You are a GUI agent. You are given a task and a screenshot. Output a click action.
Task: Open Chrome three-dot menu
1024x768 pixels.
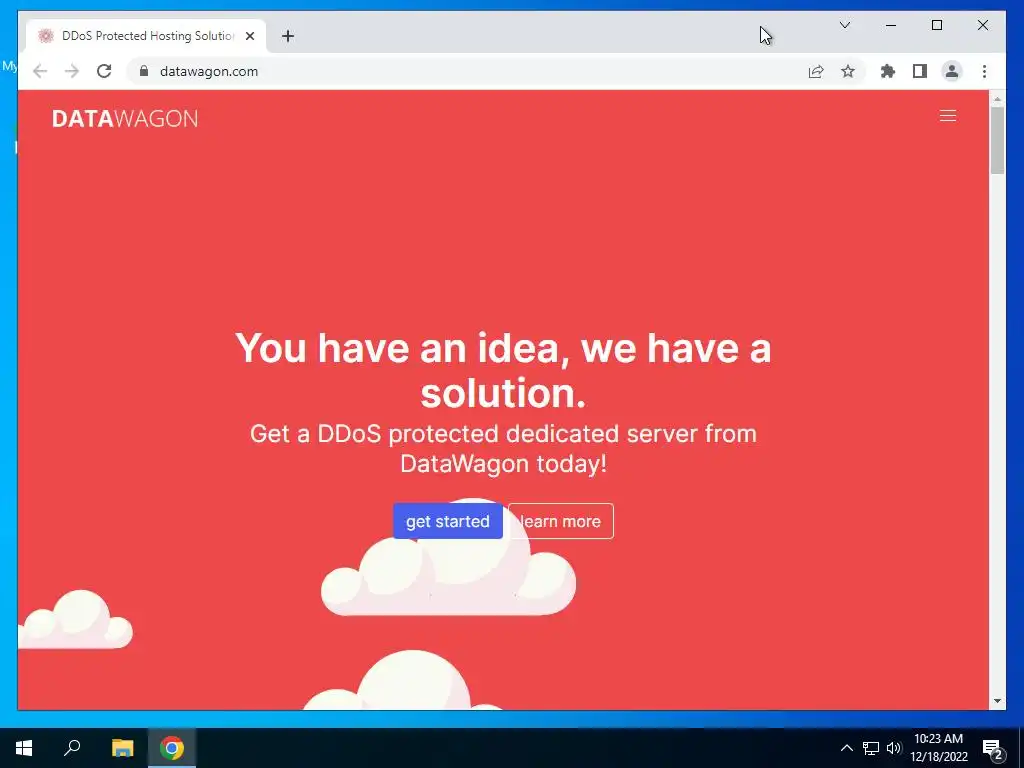(x=984, y=71)
